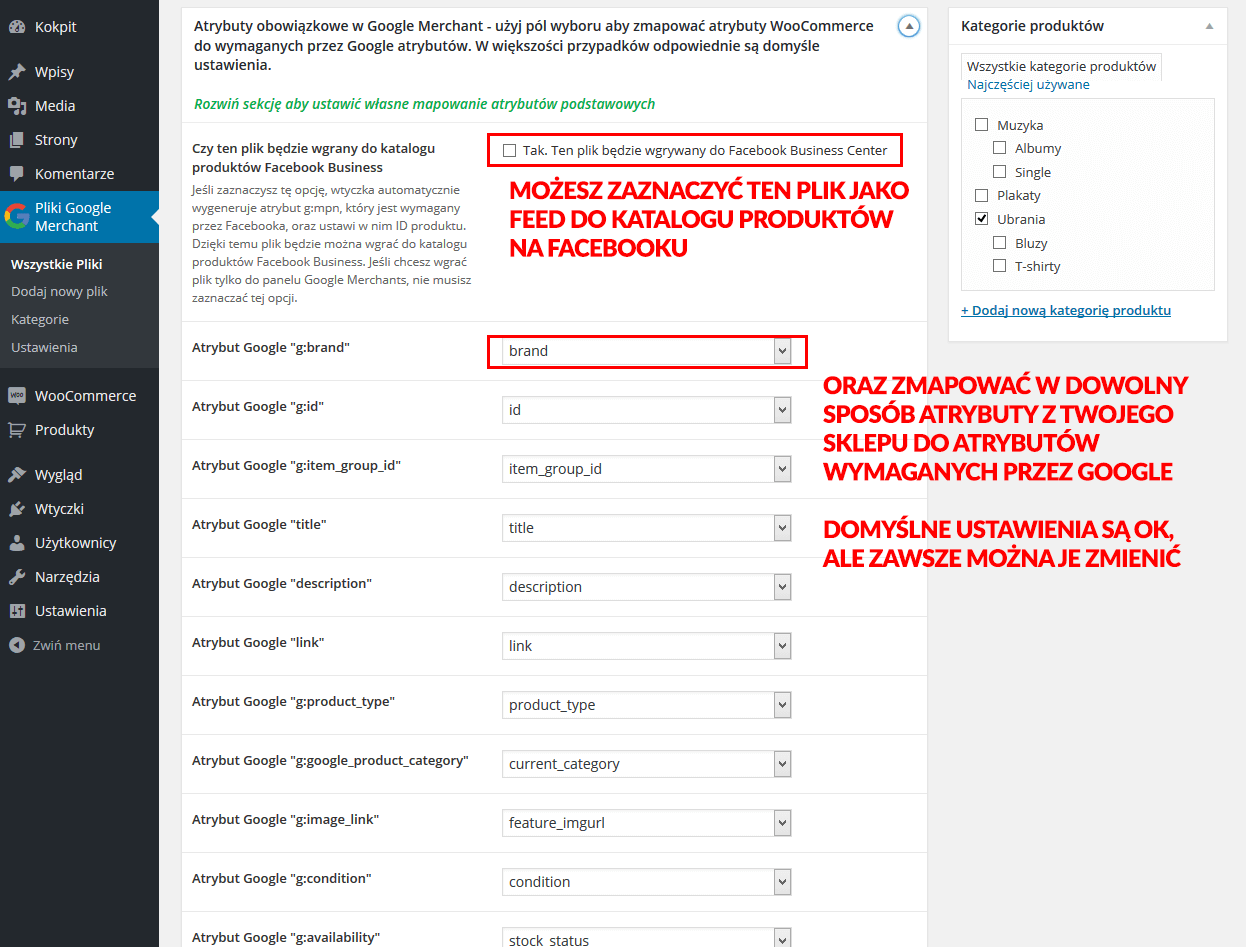The width and height of the screenshot is (1246, 947).
Task: Click the green Rozwiń sekcję hint text
Action: pyautogui.click(x=425, y=104)
